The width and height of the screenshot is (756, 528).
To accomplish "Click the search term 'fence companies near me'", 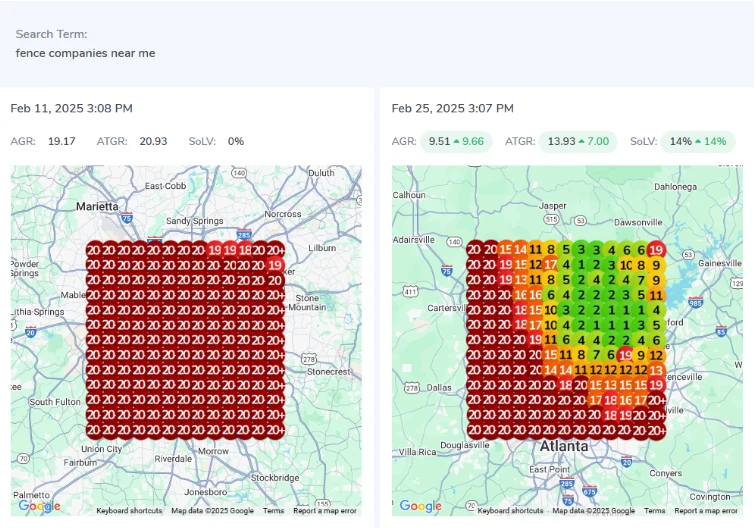I will point(85,53).
